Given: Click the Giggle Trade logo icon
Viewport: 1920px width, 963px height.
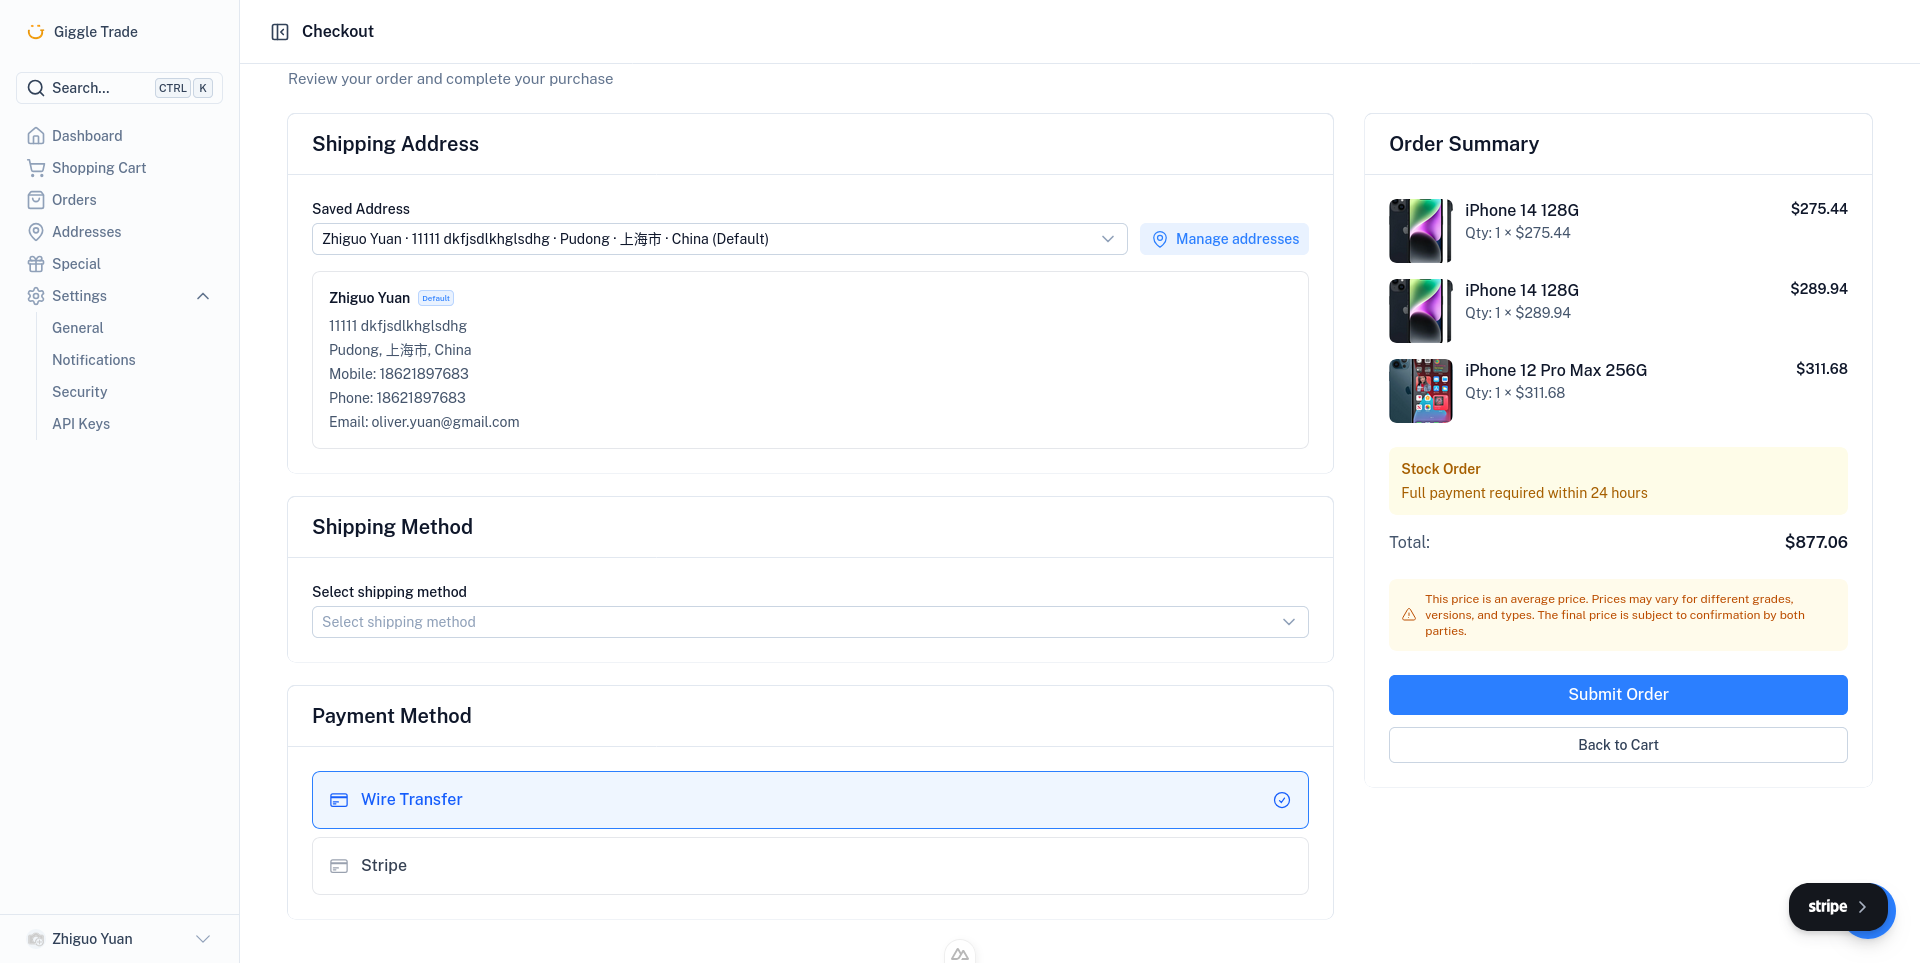Looking at the screenshot, I should [x=36, y=31].
